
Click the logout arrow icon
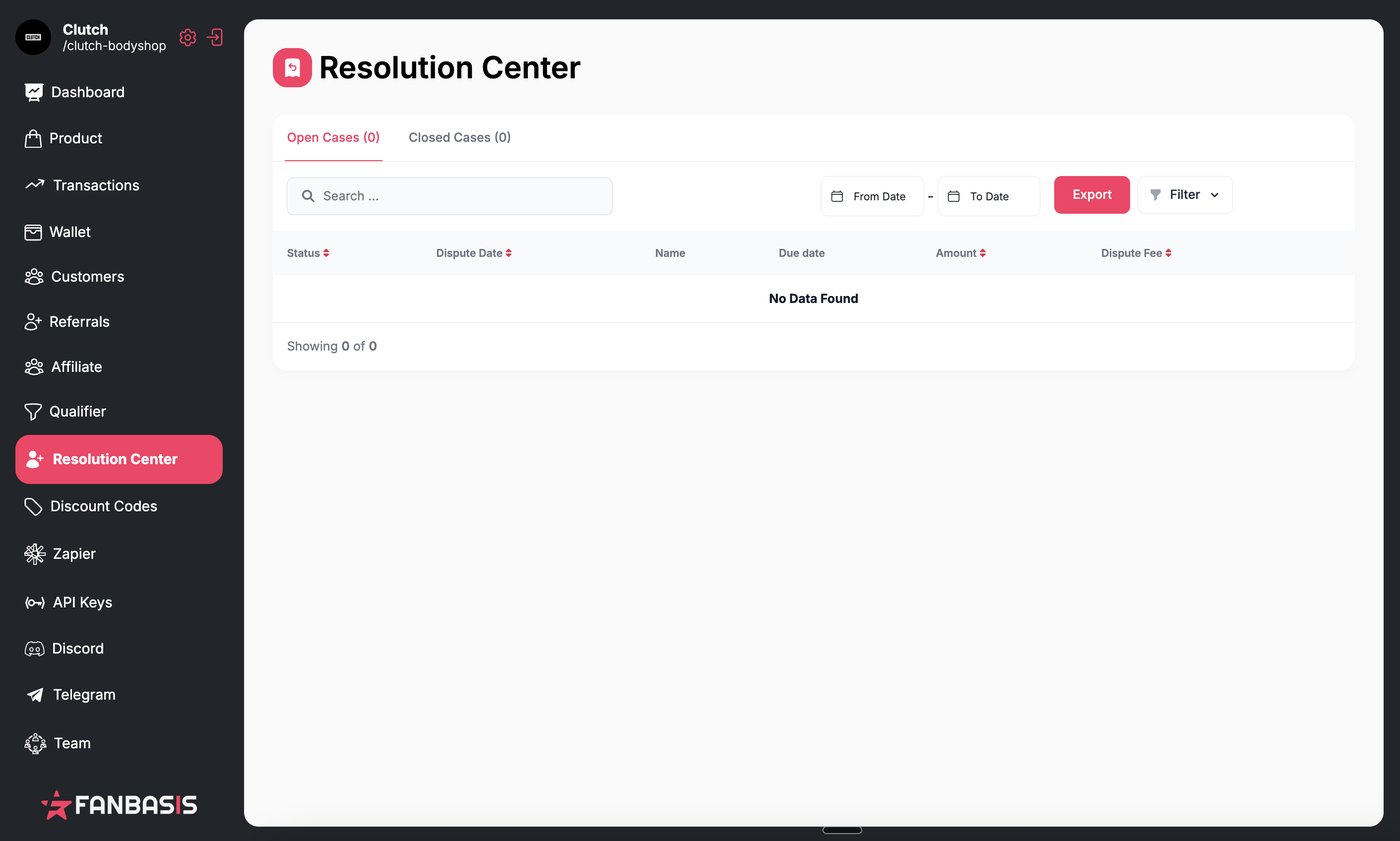click(x=215, y=37)
